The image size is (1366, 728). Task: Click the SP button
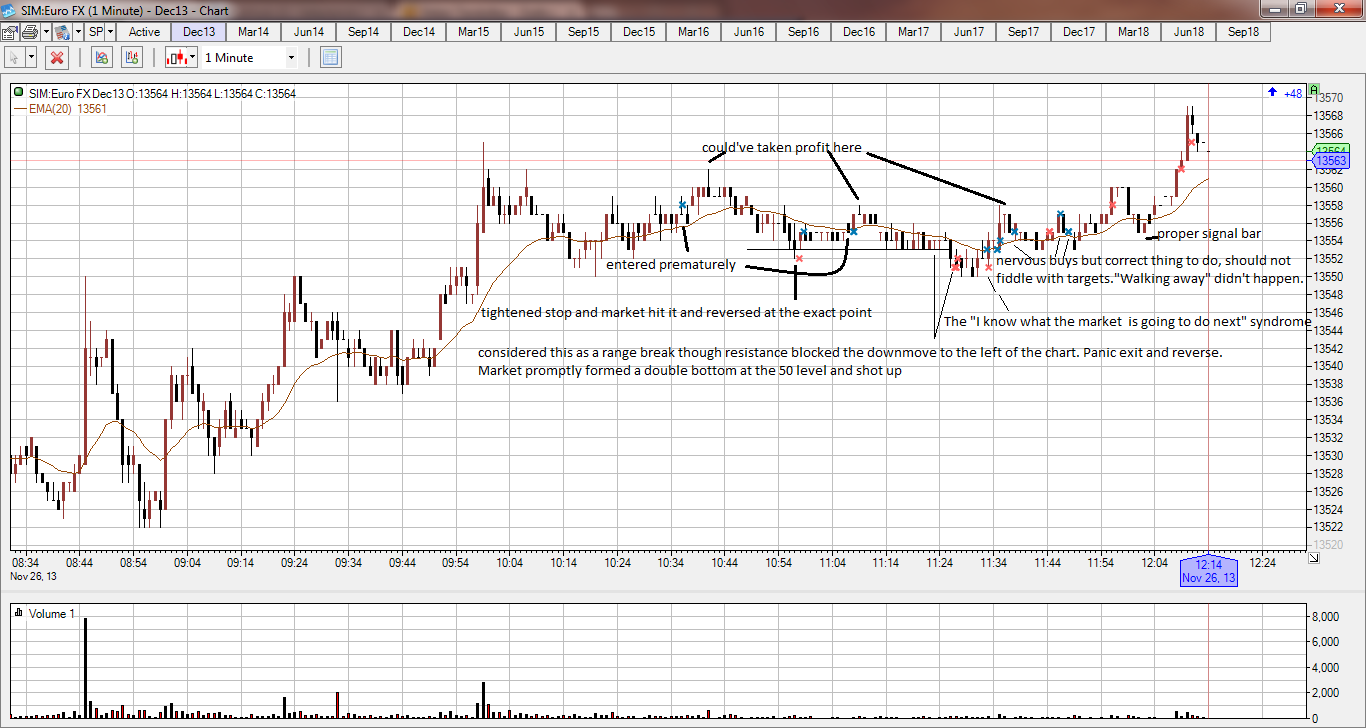coord(96,32)
